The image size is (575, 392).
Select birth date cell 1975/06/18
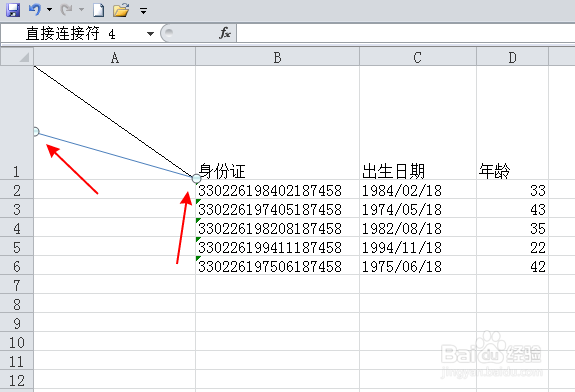point(418,265)
